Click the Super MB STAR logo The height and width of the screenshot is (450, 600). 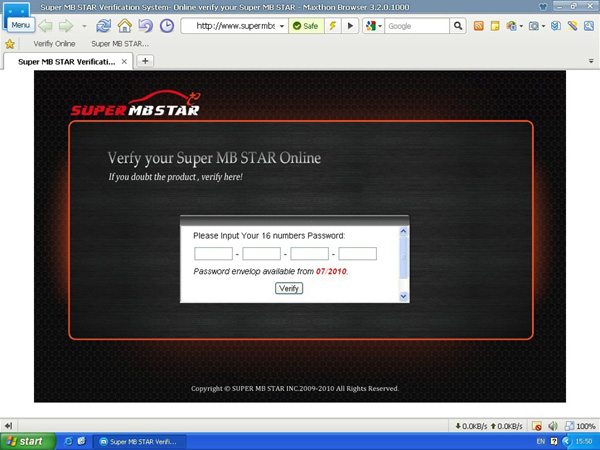coord(135,103)
